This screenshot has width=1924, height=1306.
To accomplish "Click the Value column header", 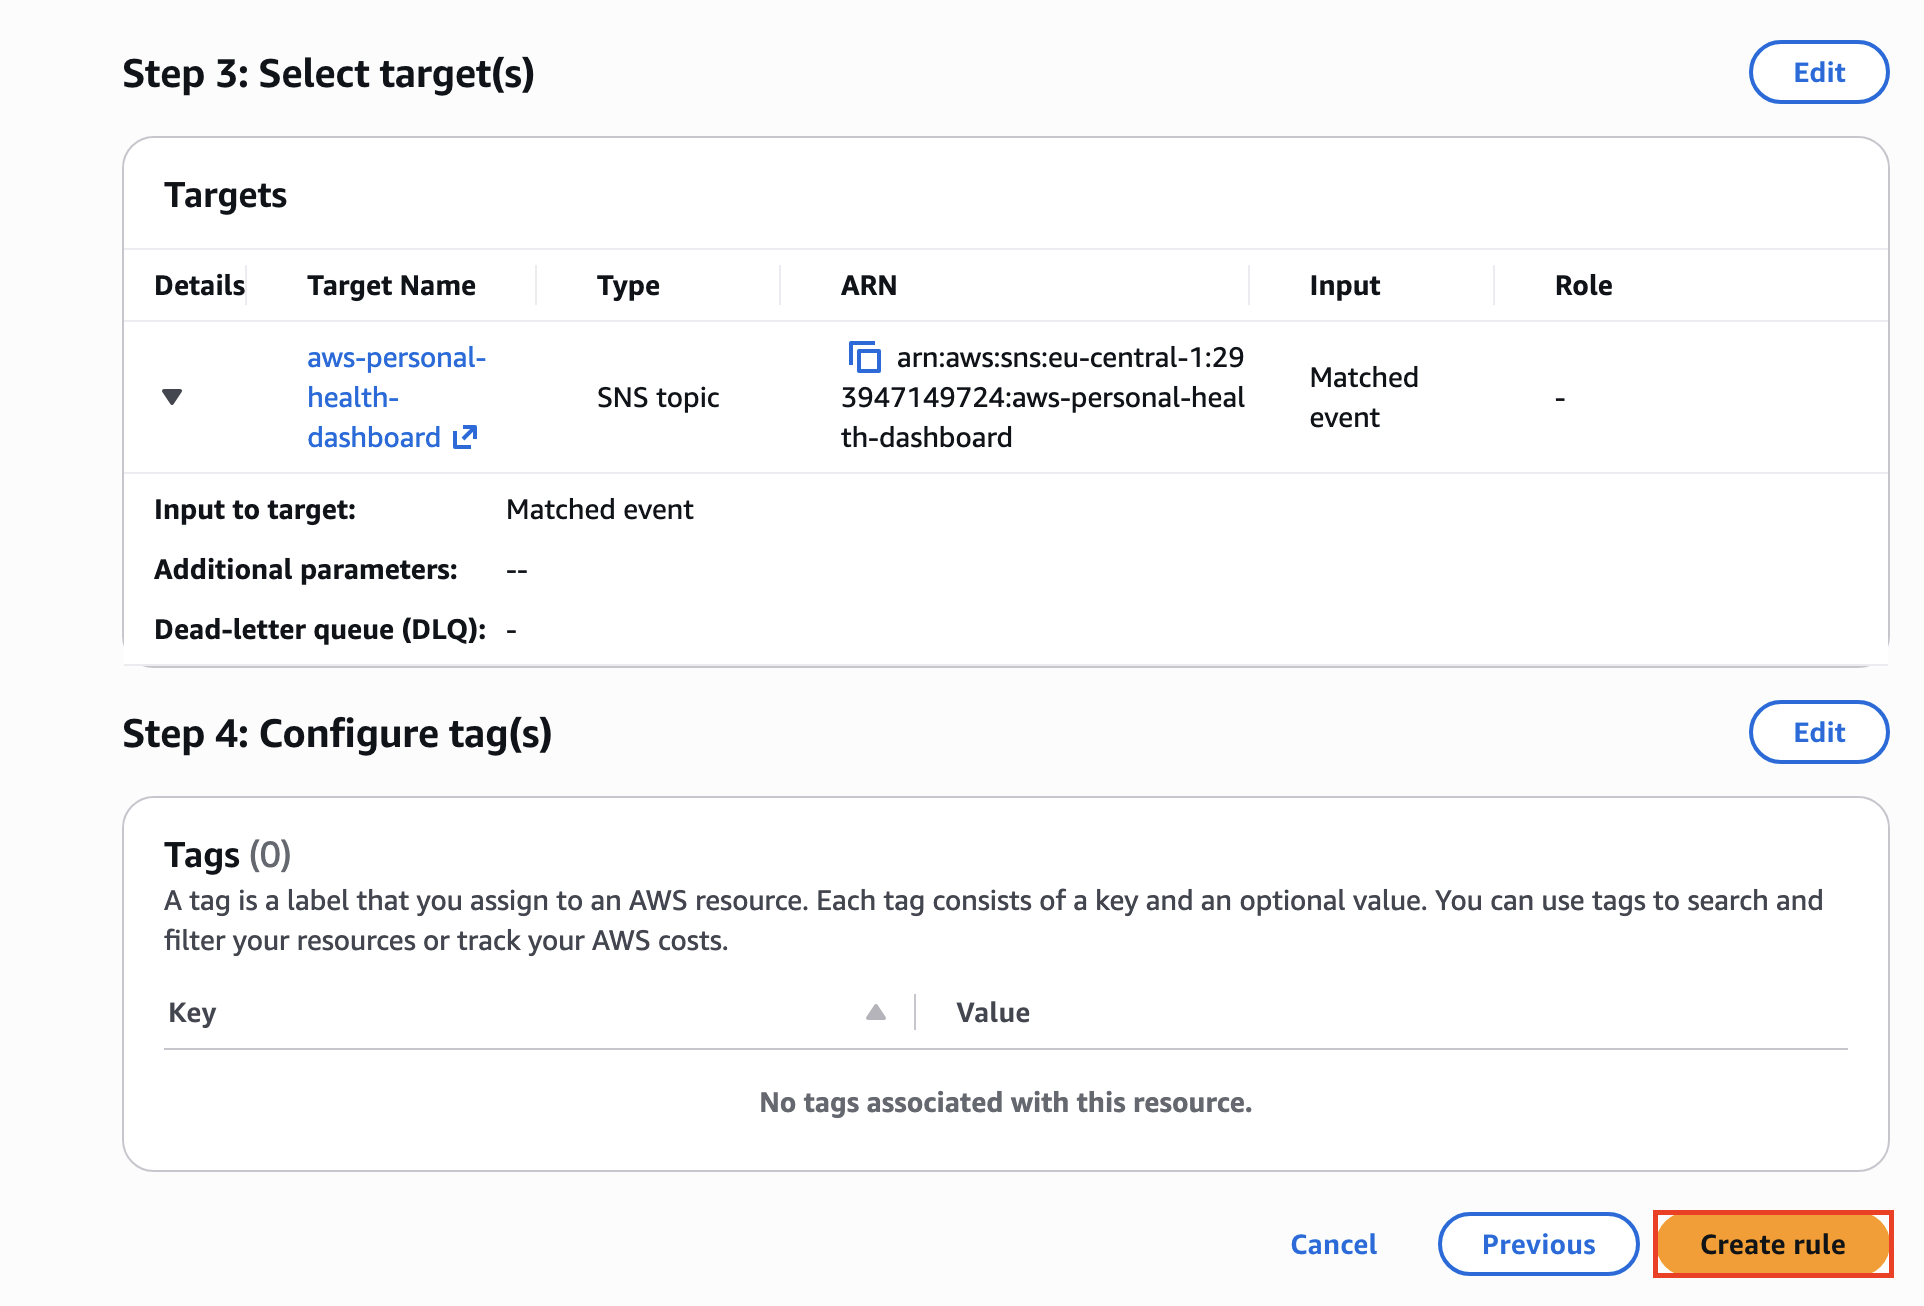I will click(992, 1012).
